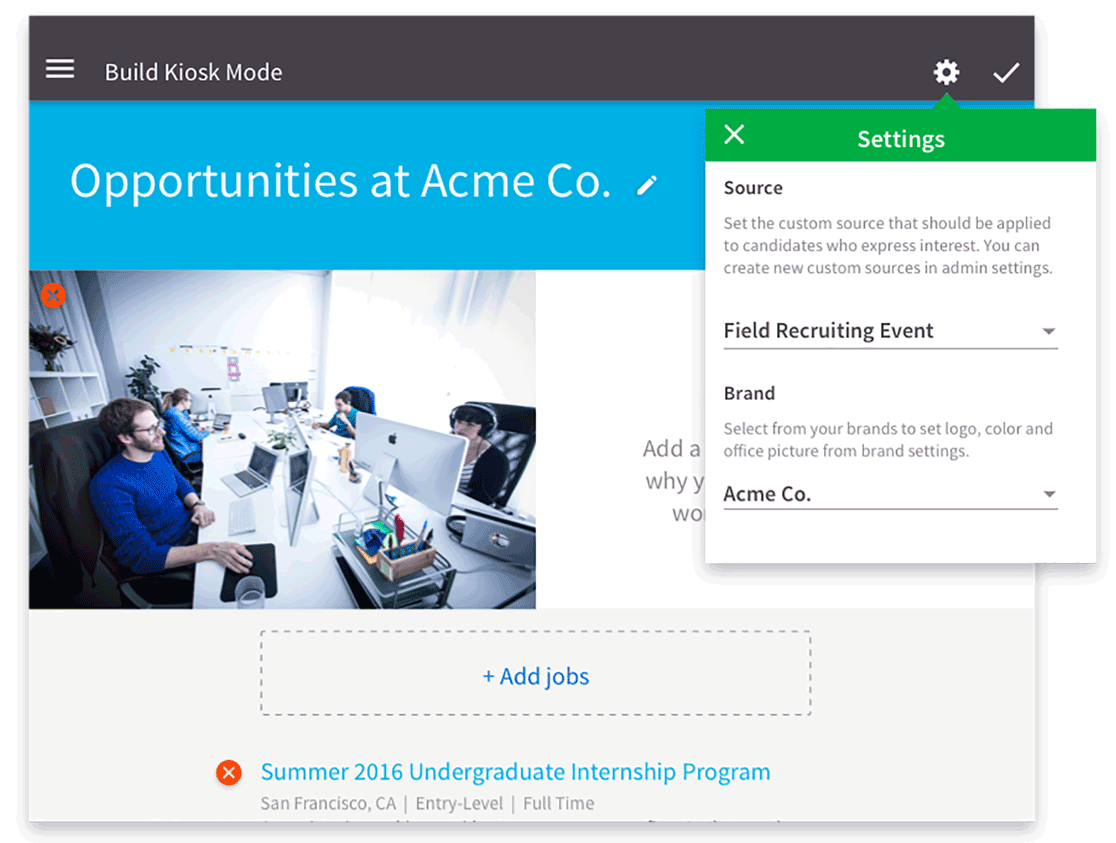Image resolution: width=1116 pixels, height=843 pixels.
Task: Click the Opportunities at Acme Co. heading
Action: (x=340, y=181)
